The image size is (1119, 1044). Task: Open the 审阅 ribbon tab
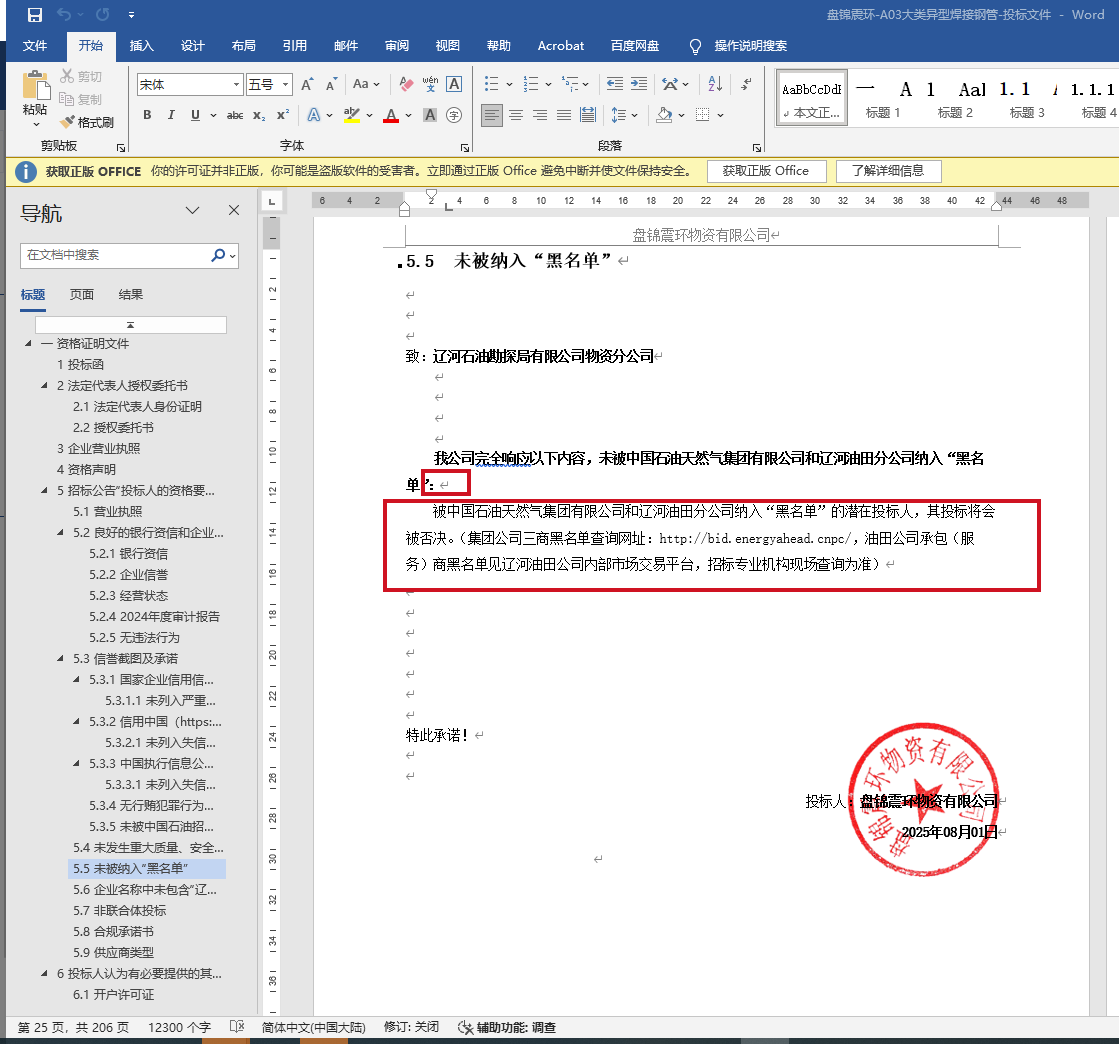[x=397, y=46]
